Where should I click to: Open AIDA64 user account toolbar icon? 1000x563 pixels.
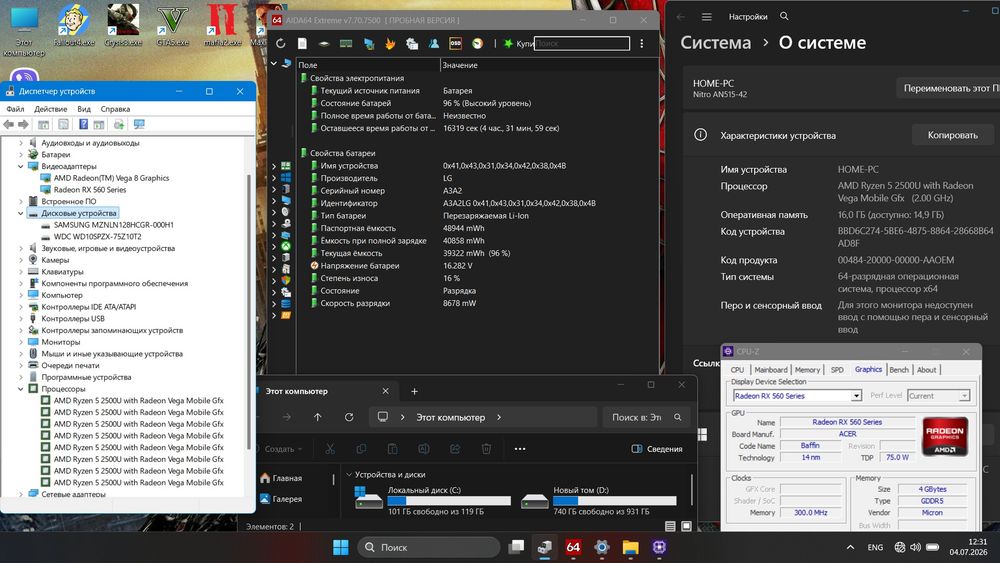coord(434,43)
